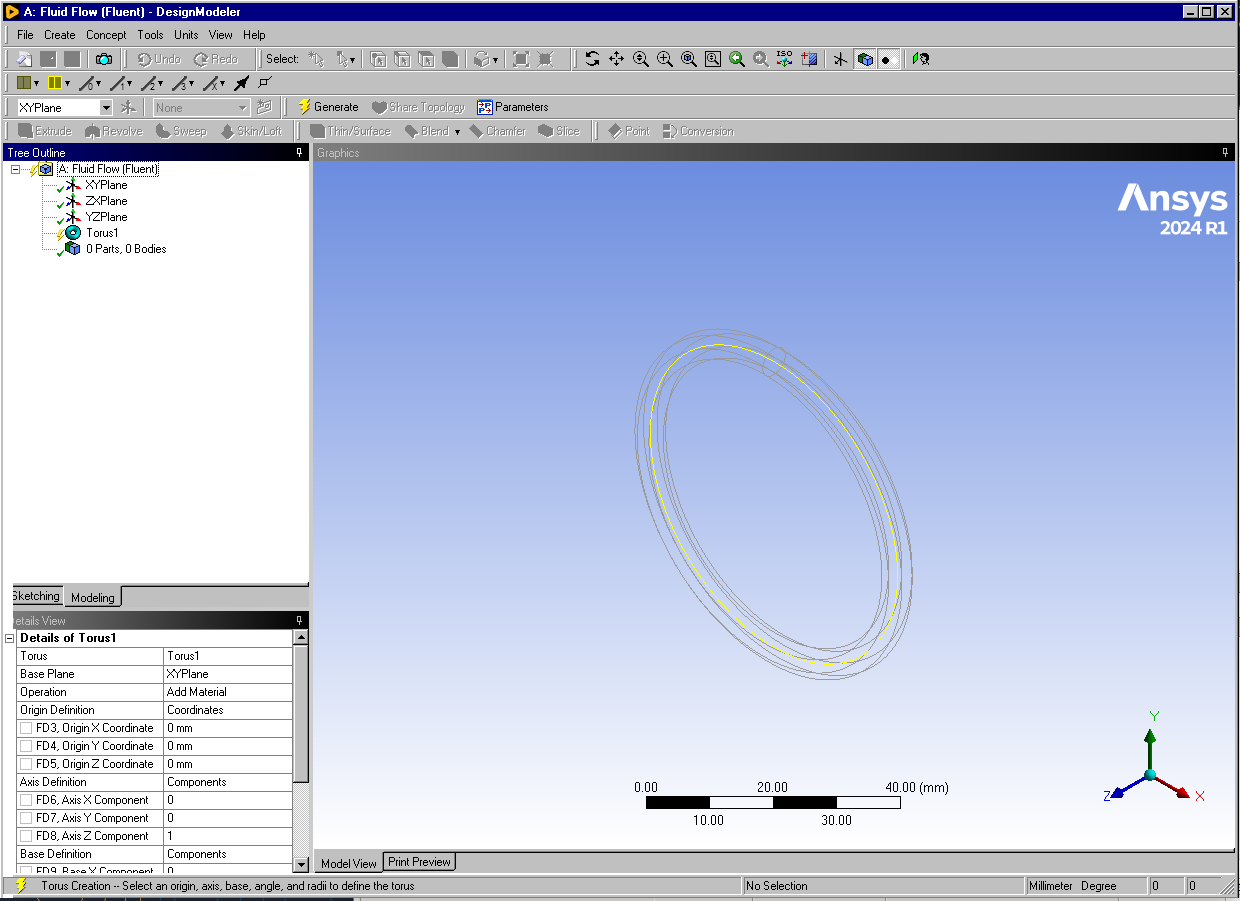The width and height of the screenshot is (1240, 901).
Task: Check the FD3 Origin X Coordinate checkbox
Action: (x=26, y=728)
